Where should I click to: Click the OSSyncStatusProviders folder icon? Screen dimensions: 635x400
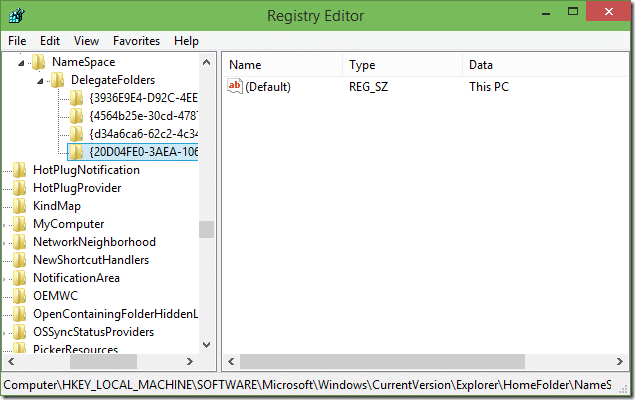19,332
